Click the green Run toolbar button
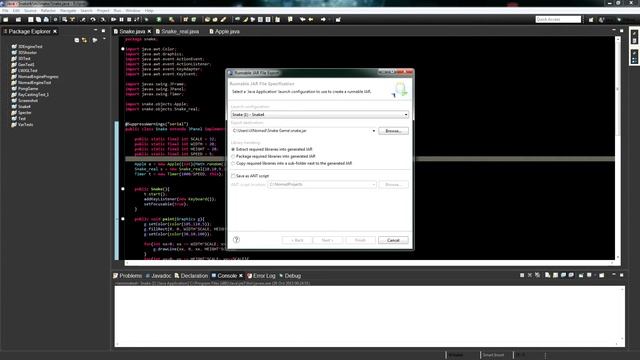Image resolution: width=640 pixels, height=360 pixels. (159, 19)
